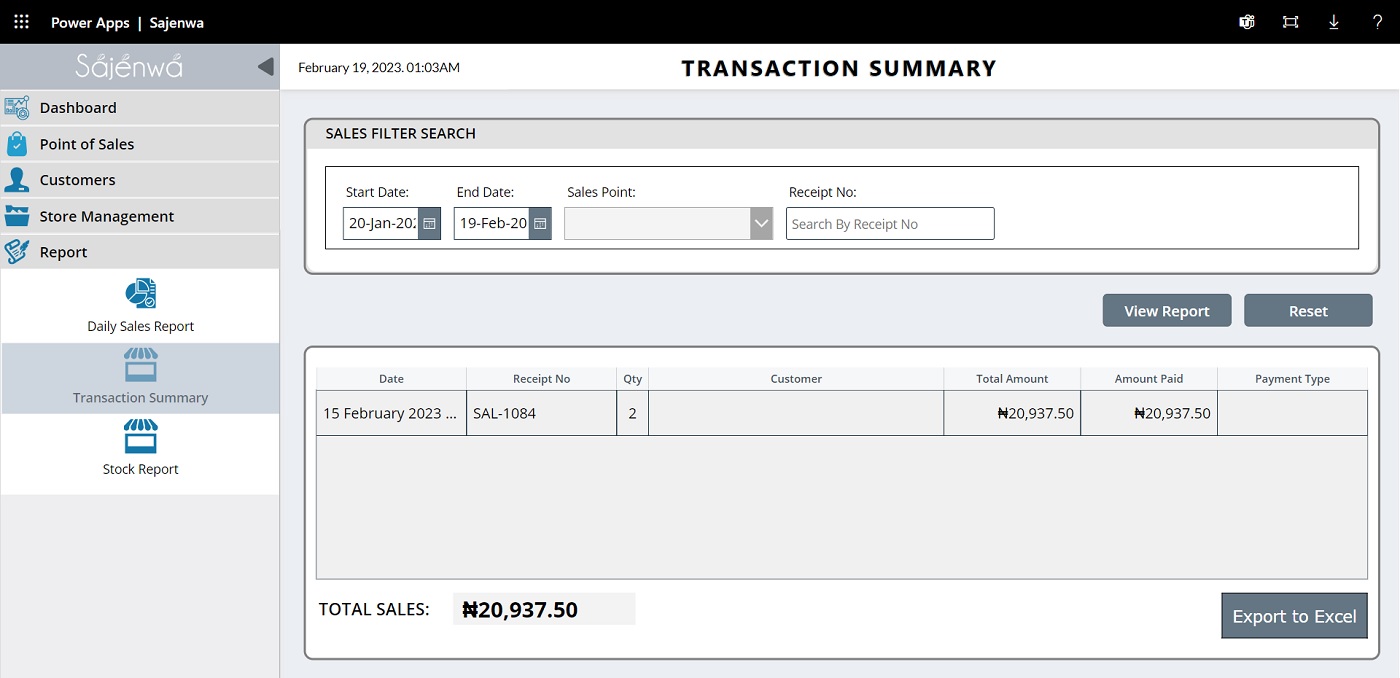1400x678 pixels.
Task: Click the Reset button
Action: tap(1307, 311)
